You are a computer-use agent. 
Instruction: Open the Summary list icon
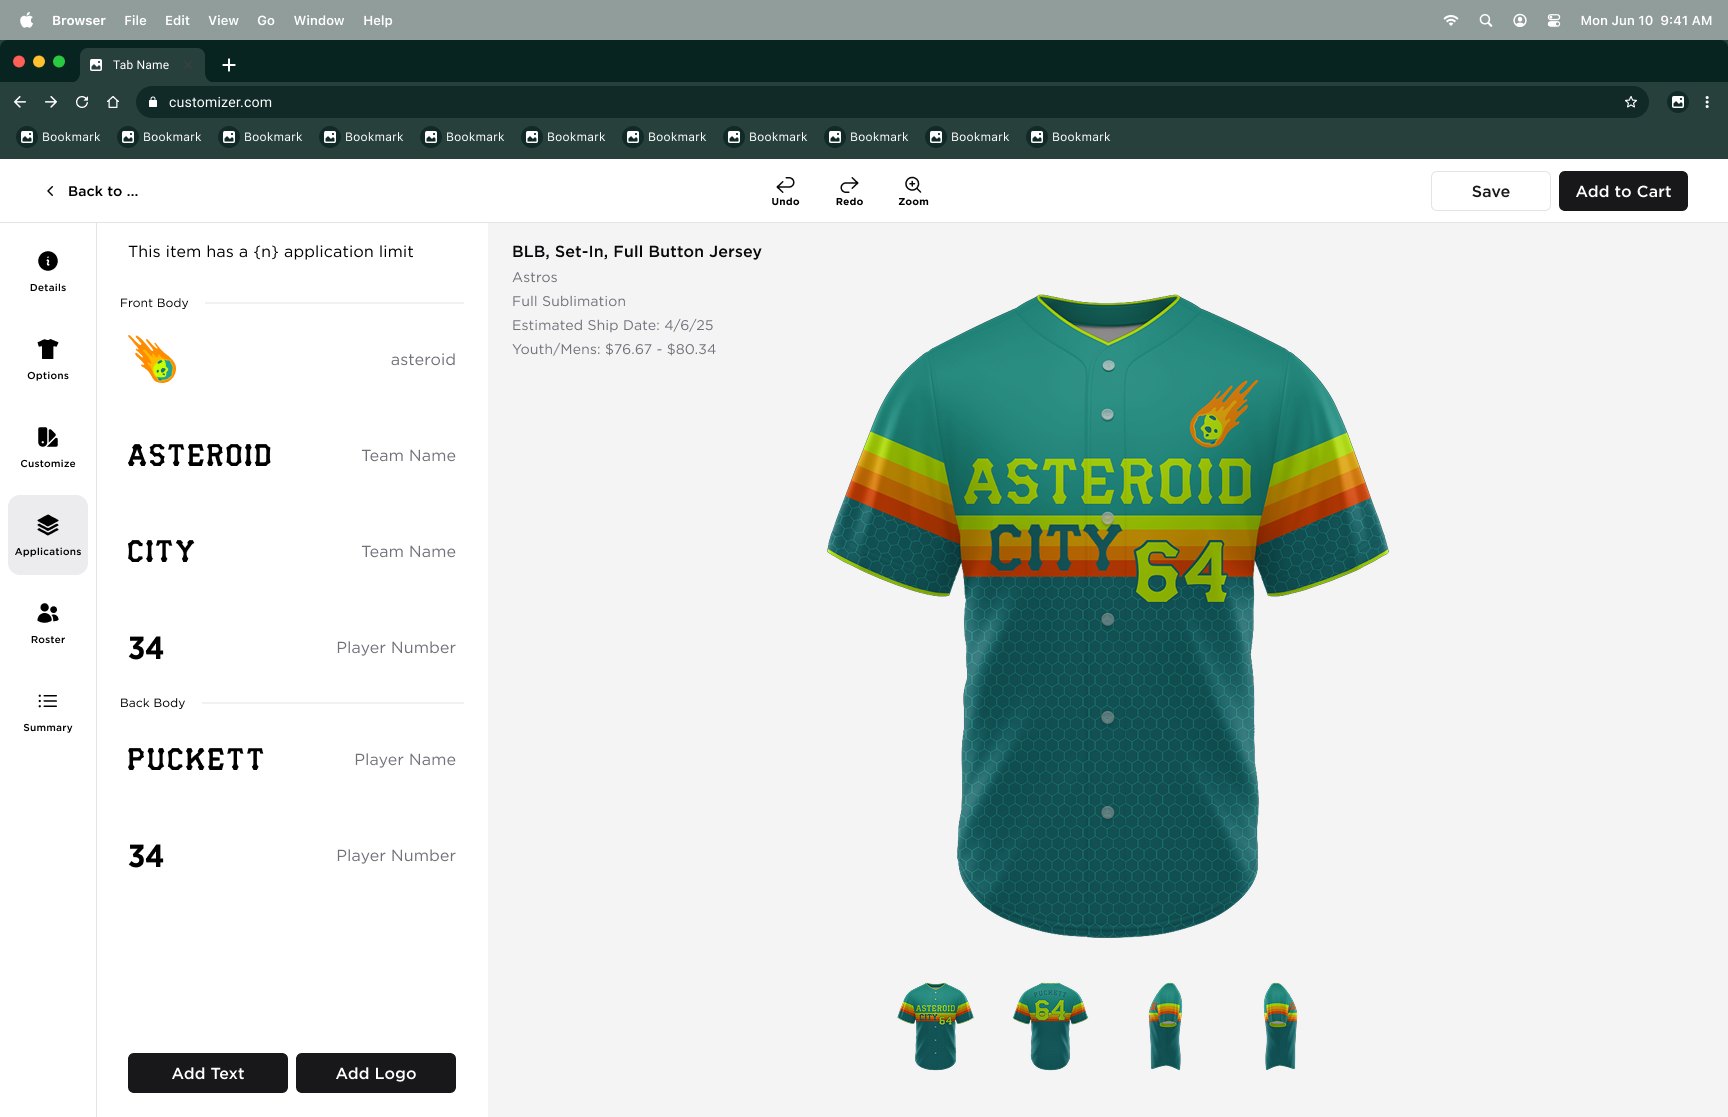48,701
